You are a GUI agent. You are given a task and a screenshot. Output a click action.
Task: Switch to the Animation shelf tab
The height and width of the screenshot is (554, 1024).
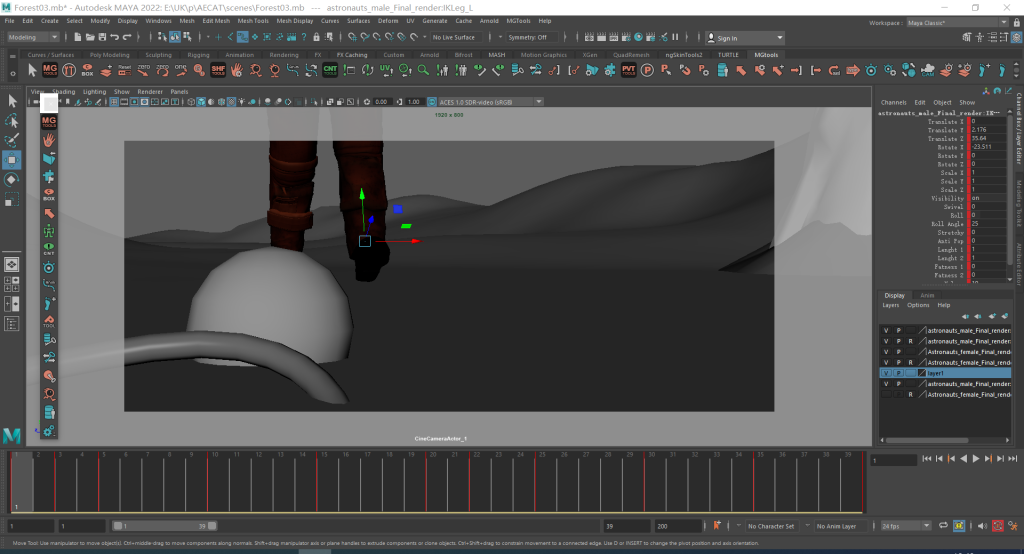pyautogui.click(x=240, y=55)
